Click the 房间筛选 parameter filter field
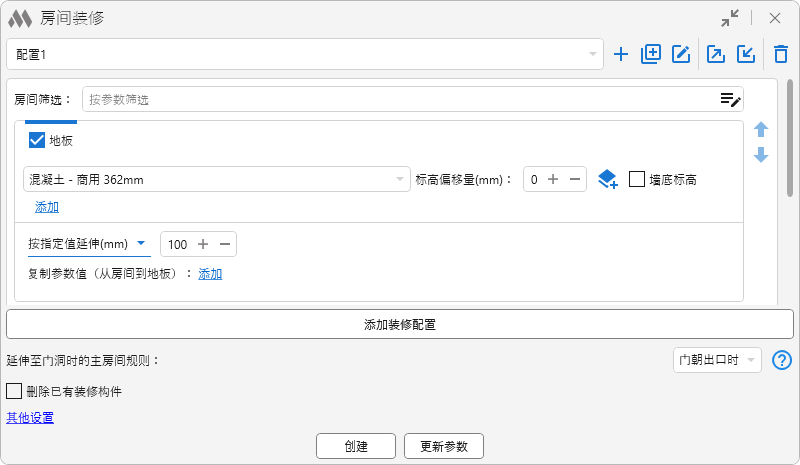The width and height of the screenshot is (800, 465). pyautogui.click(x=400, y=99)
